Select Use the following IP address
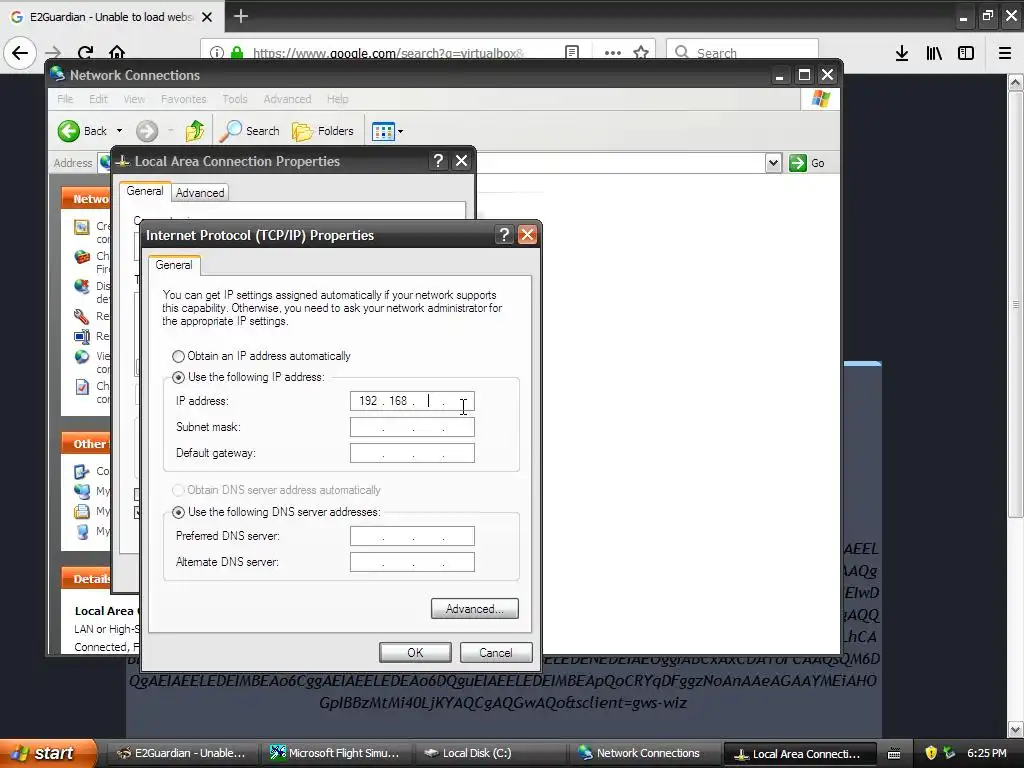The width and height of the screenshot is (1024, 768). [178, 377]
